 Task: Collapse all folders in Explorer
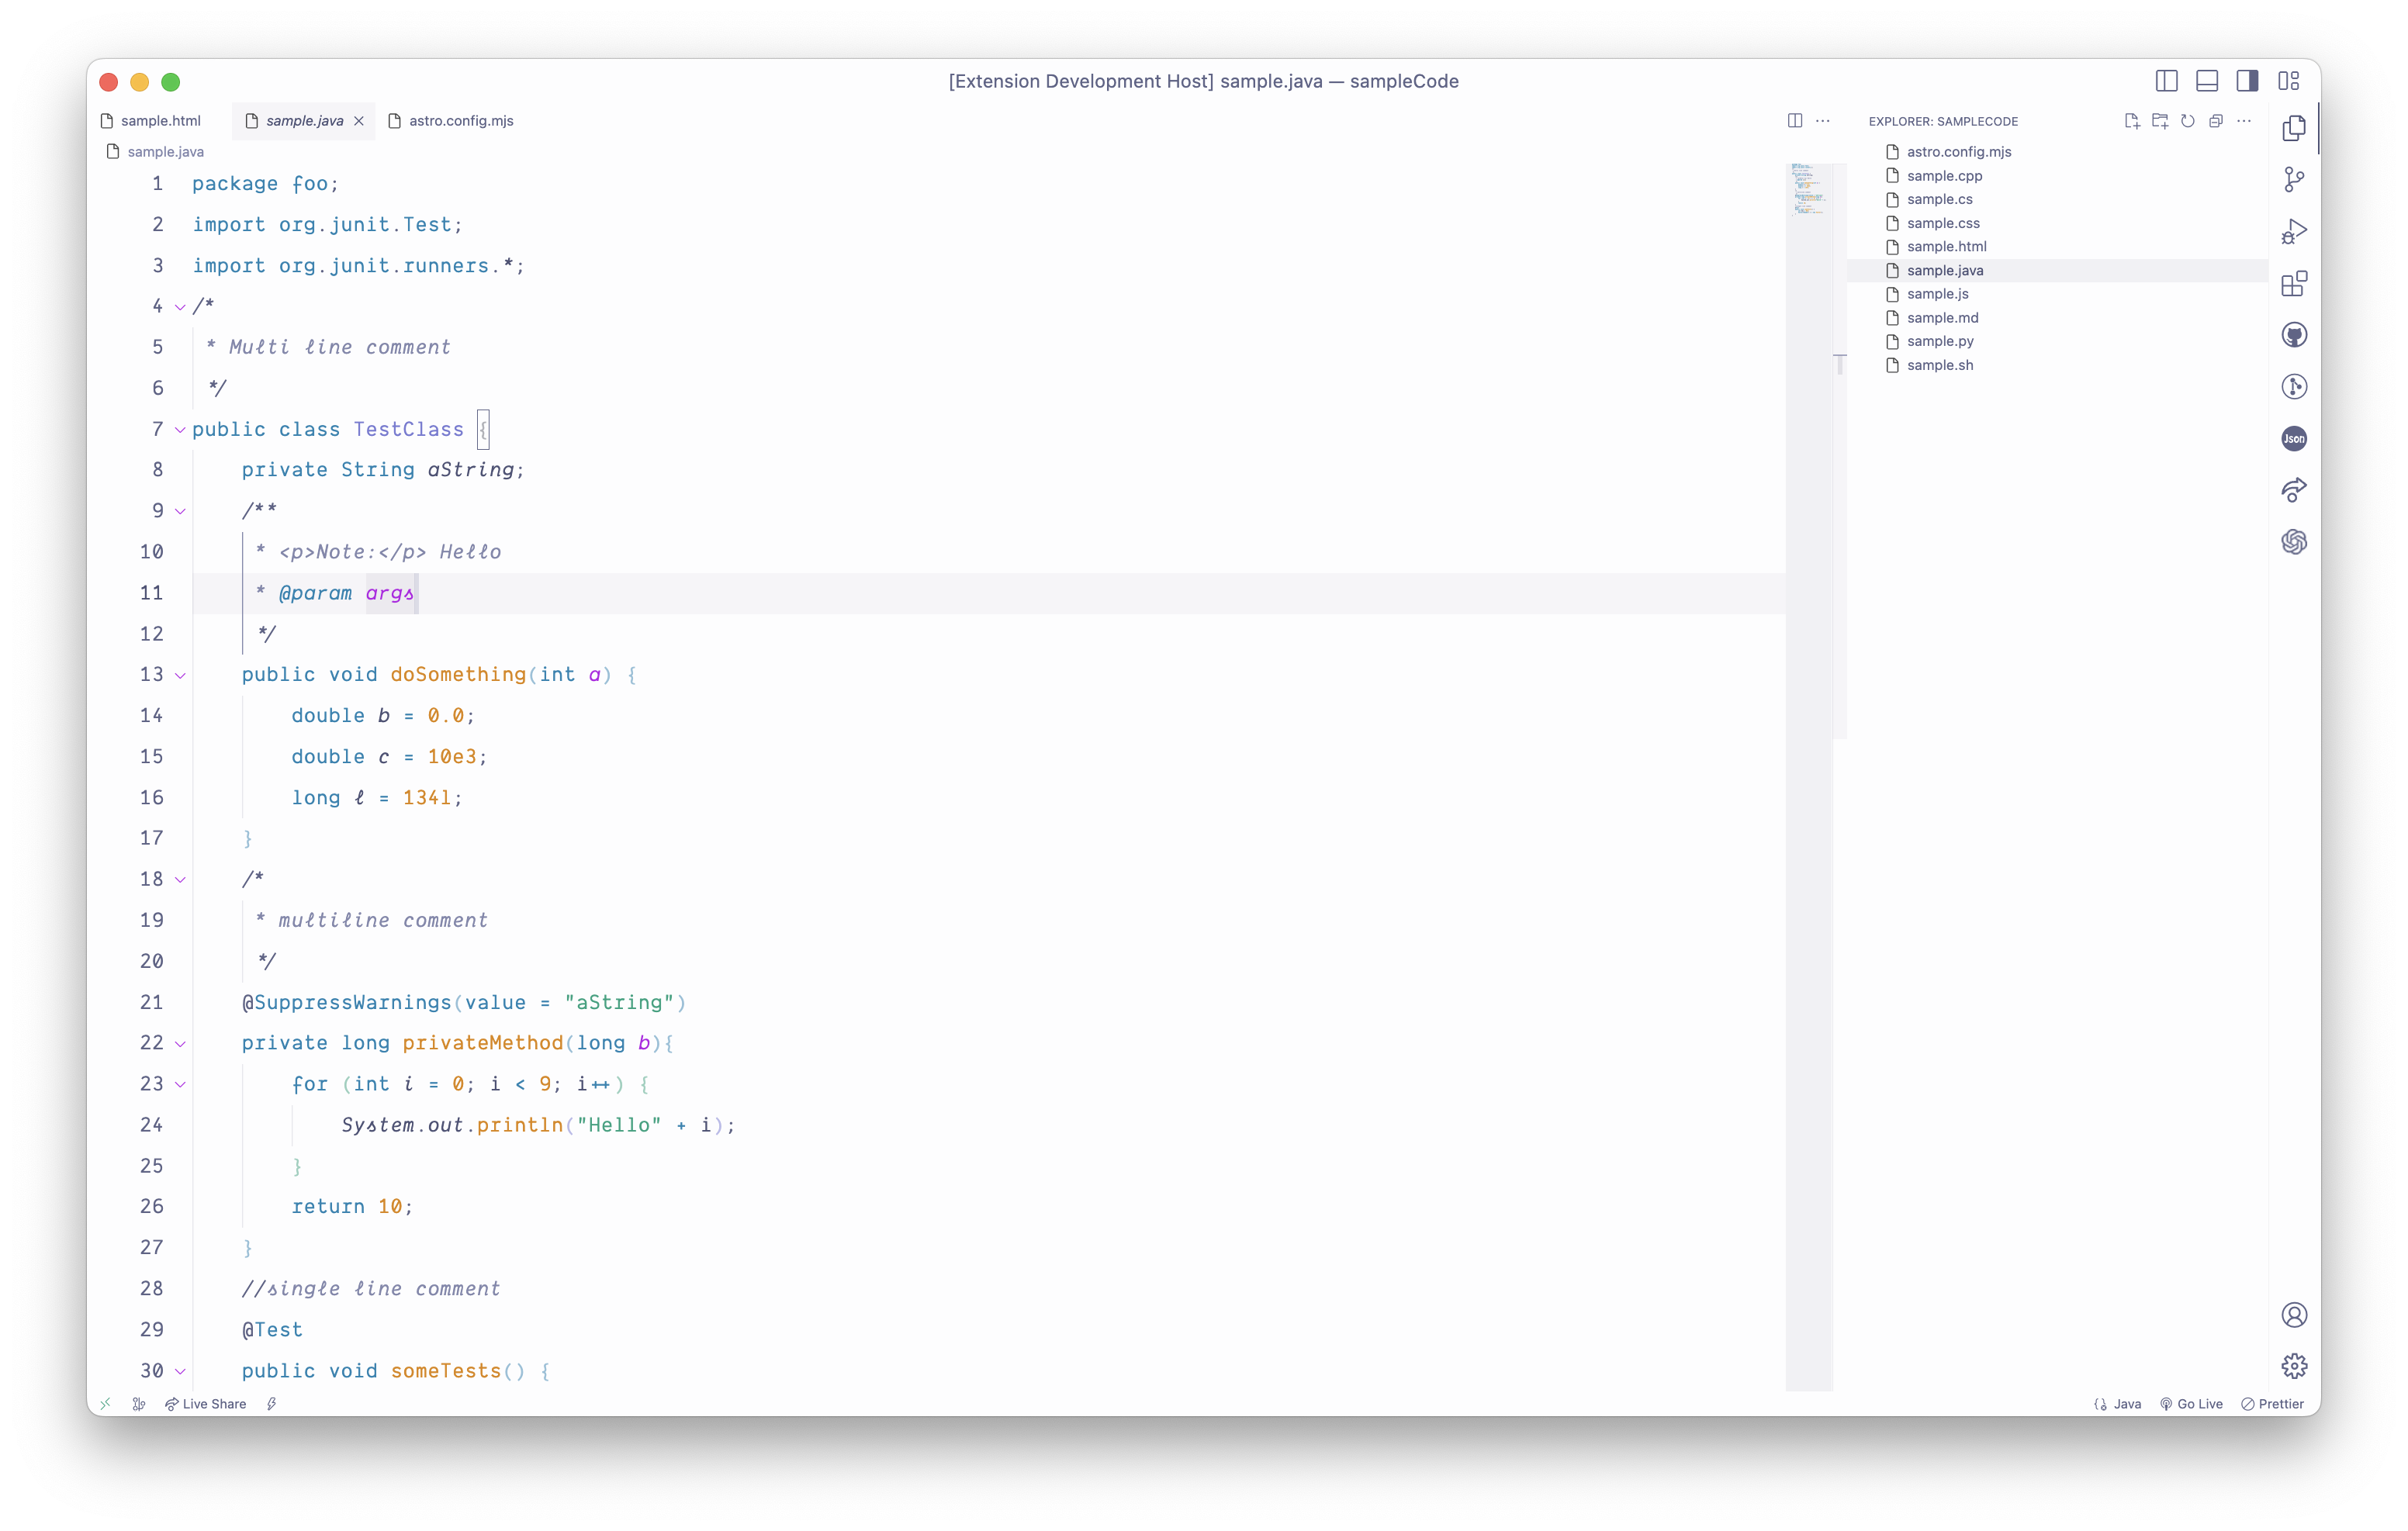pyautogui.click(x=2216, y=121)
